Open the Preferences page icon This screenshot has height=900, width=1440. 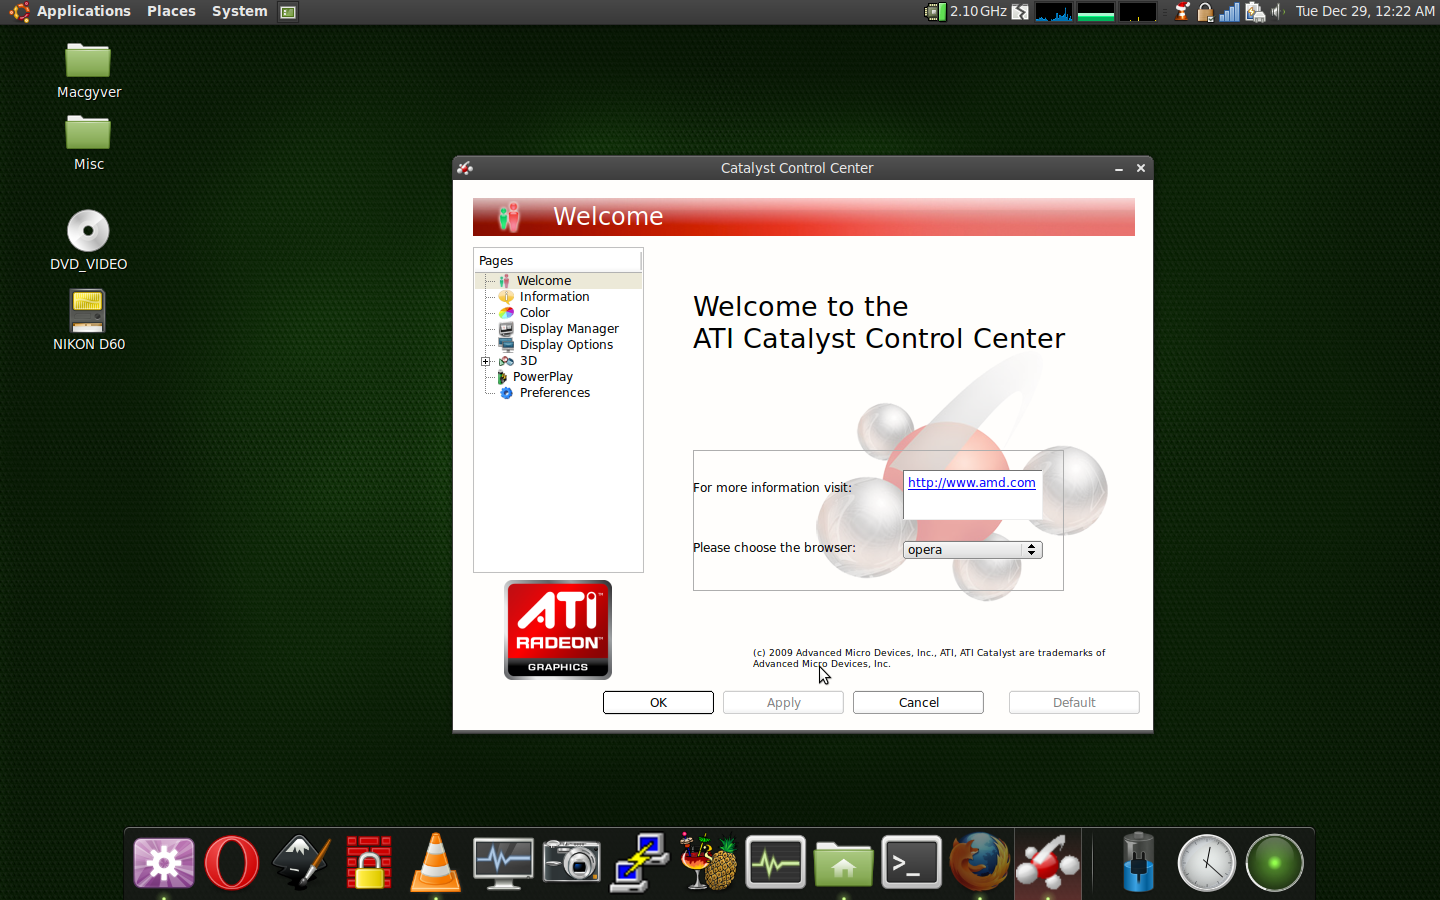(x=507, y=392)
